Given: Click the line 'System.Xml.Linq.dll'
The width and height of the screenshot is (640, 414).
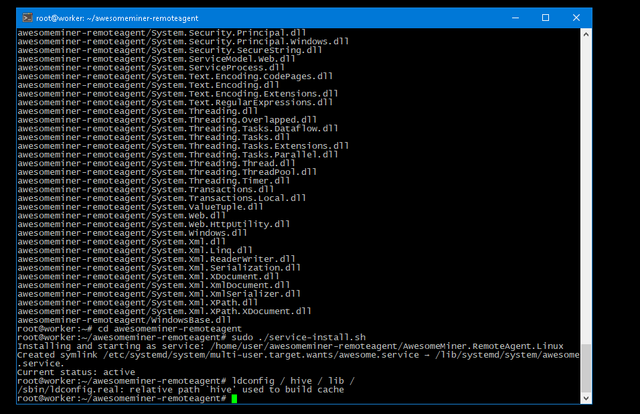Looking at the screenshot, I should point(135,250).
